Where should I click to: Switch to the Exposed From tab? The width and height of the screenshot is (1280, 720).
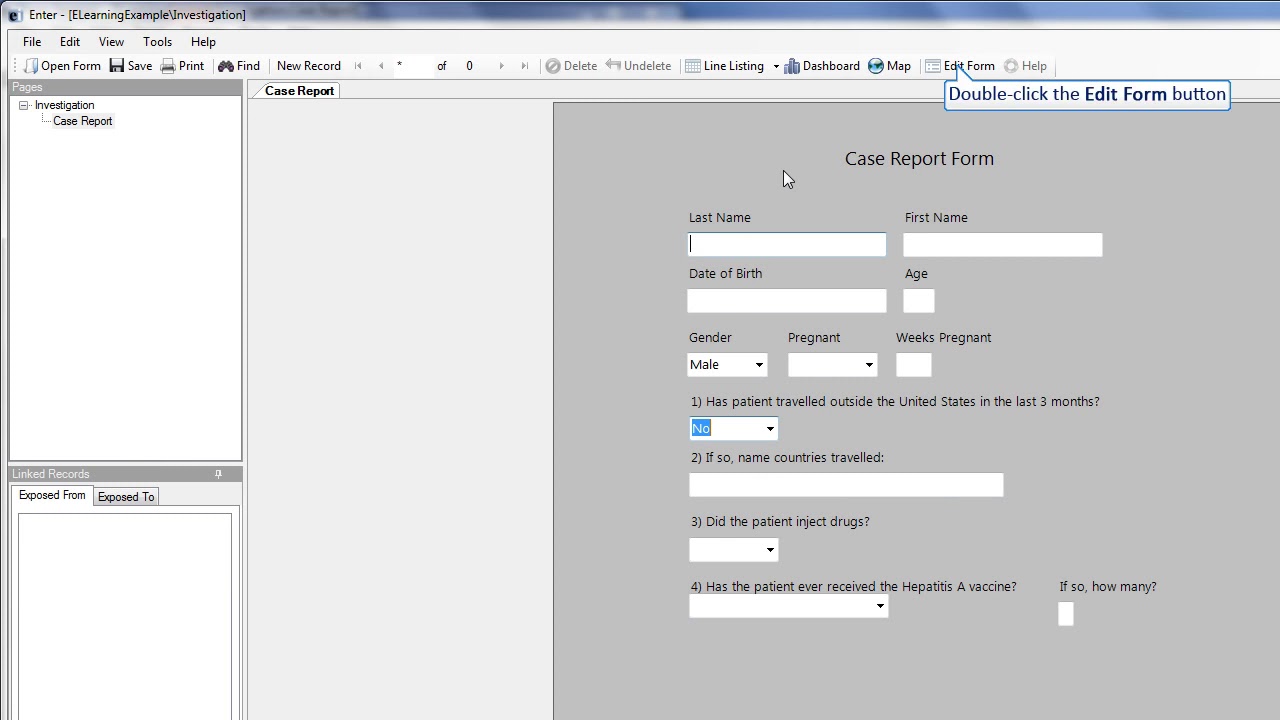pos(52,496)
